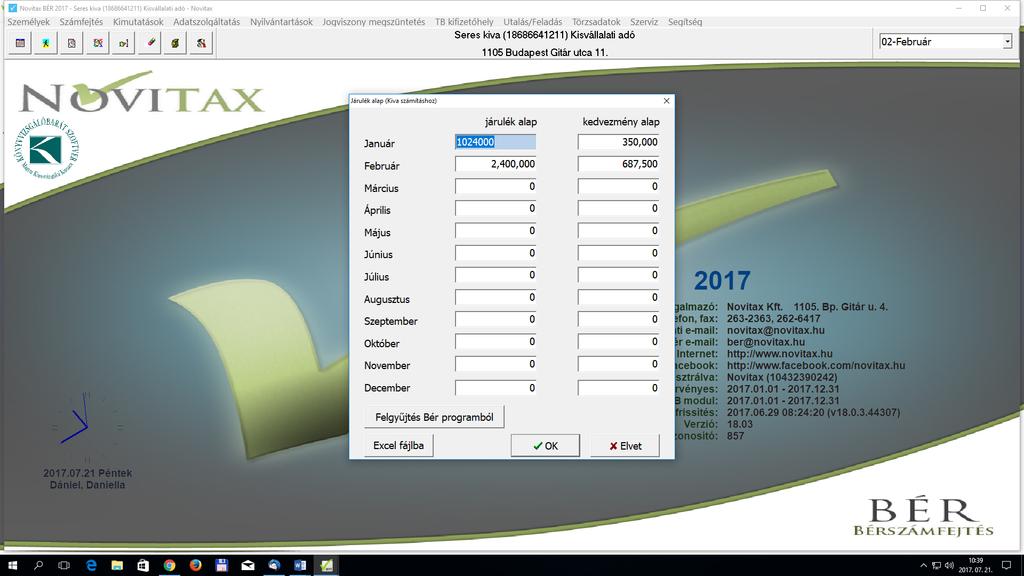Click the ber@novitax.hu email text

[766, 342]
